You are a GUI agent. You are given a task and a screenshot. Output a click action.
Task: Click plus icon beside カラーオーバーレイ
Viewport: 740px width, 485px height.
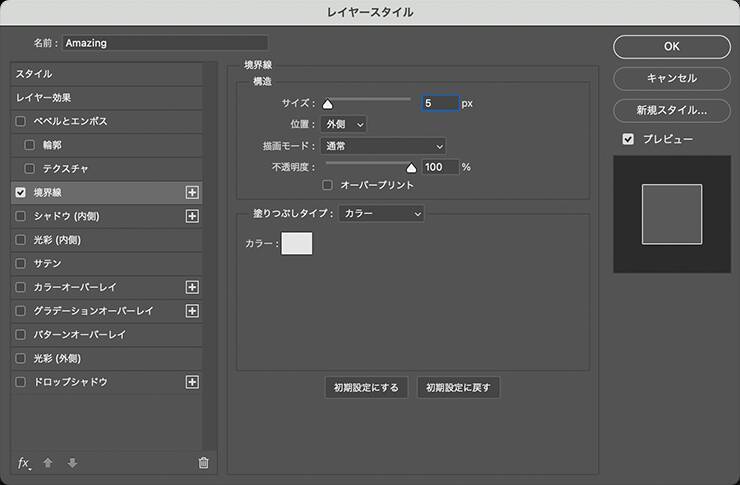pos(193,287)
